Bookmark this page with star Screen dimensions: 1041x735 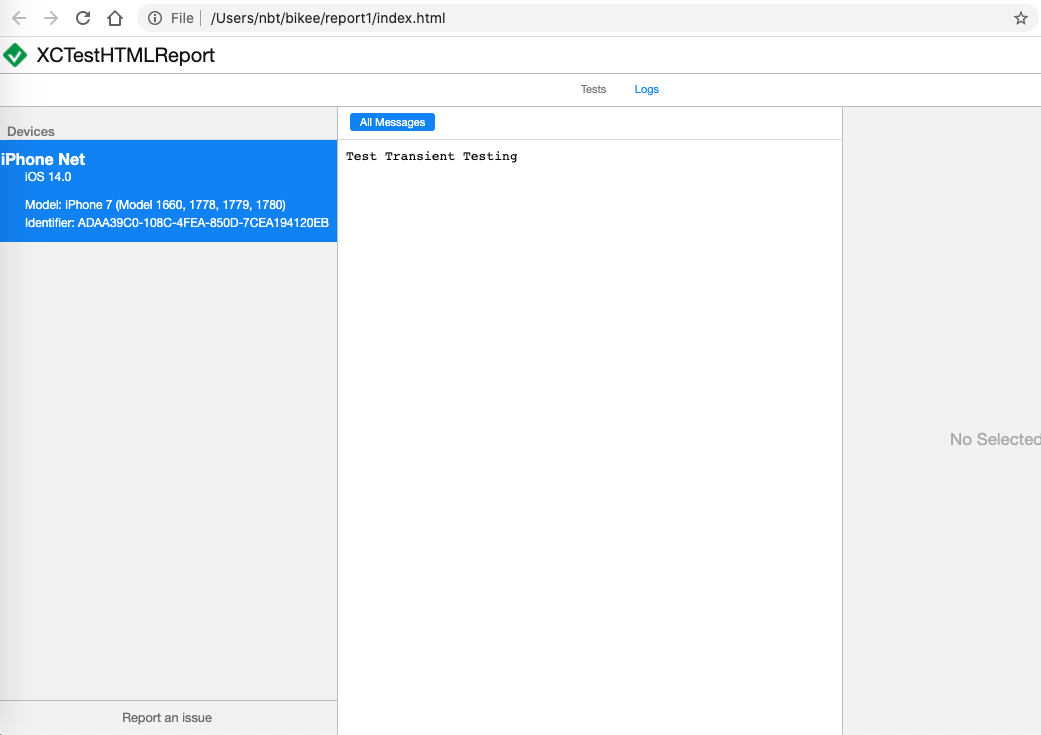1020,19
